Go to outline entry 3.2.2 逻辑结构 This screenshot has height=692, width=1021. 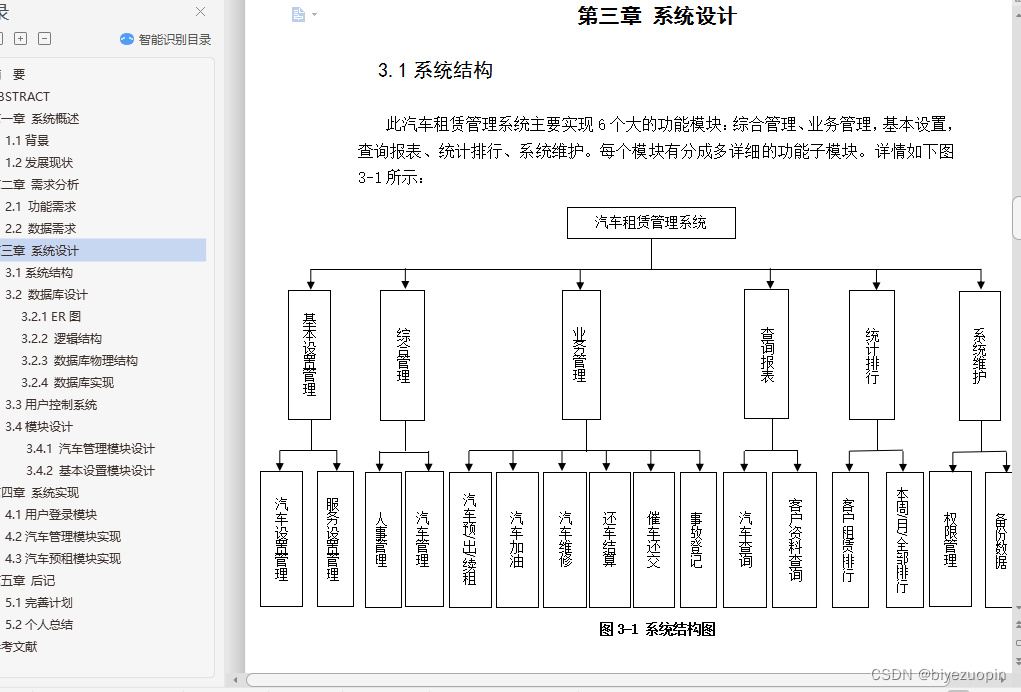(61, 339)
